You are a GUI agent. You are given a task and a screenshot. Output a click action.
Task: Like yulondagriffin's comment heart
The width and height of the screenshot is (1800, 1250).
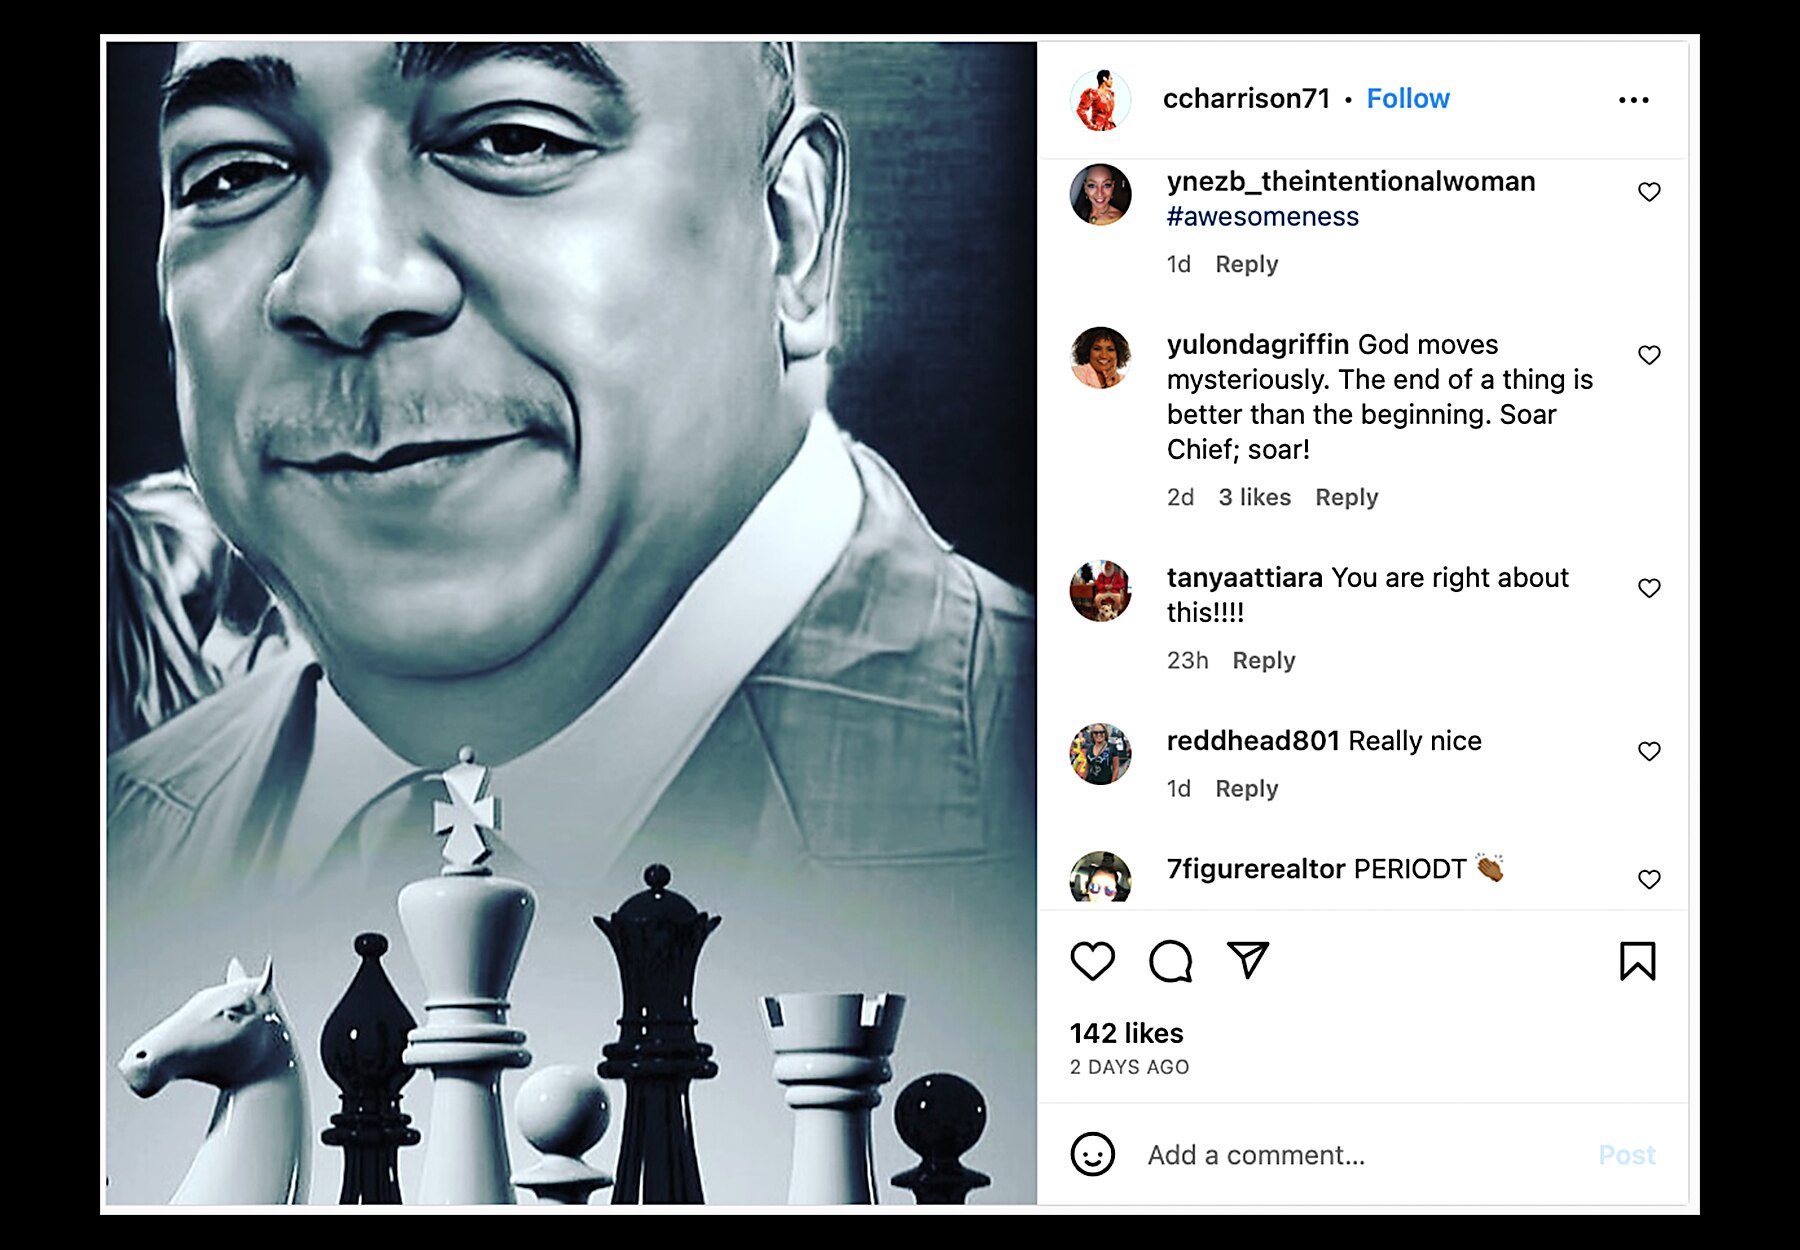click(x=1650, y=353)
